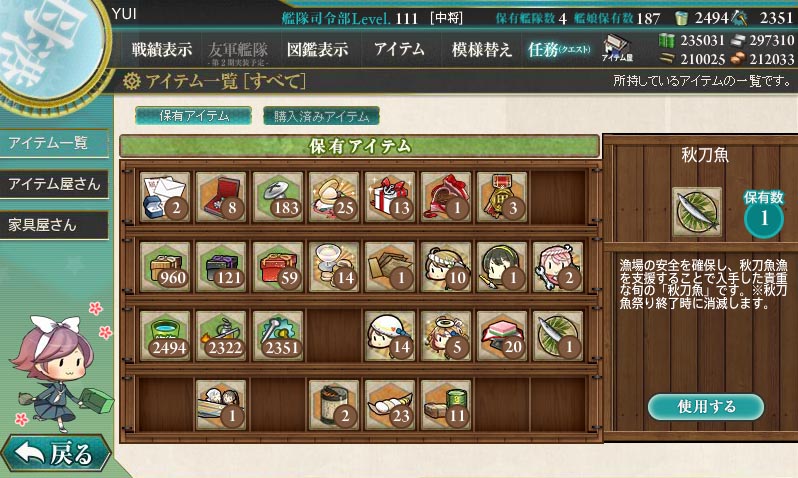Switch to 購入済みアイテム tab
The width and height of the screenshot is (798, 478).
pyautogui.click(x=321, y=116)
